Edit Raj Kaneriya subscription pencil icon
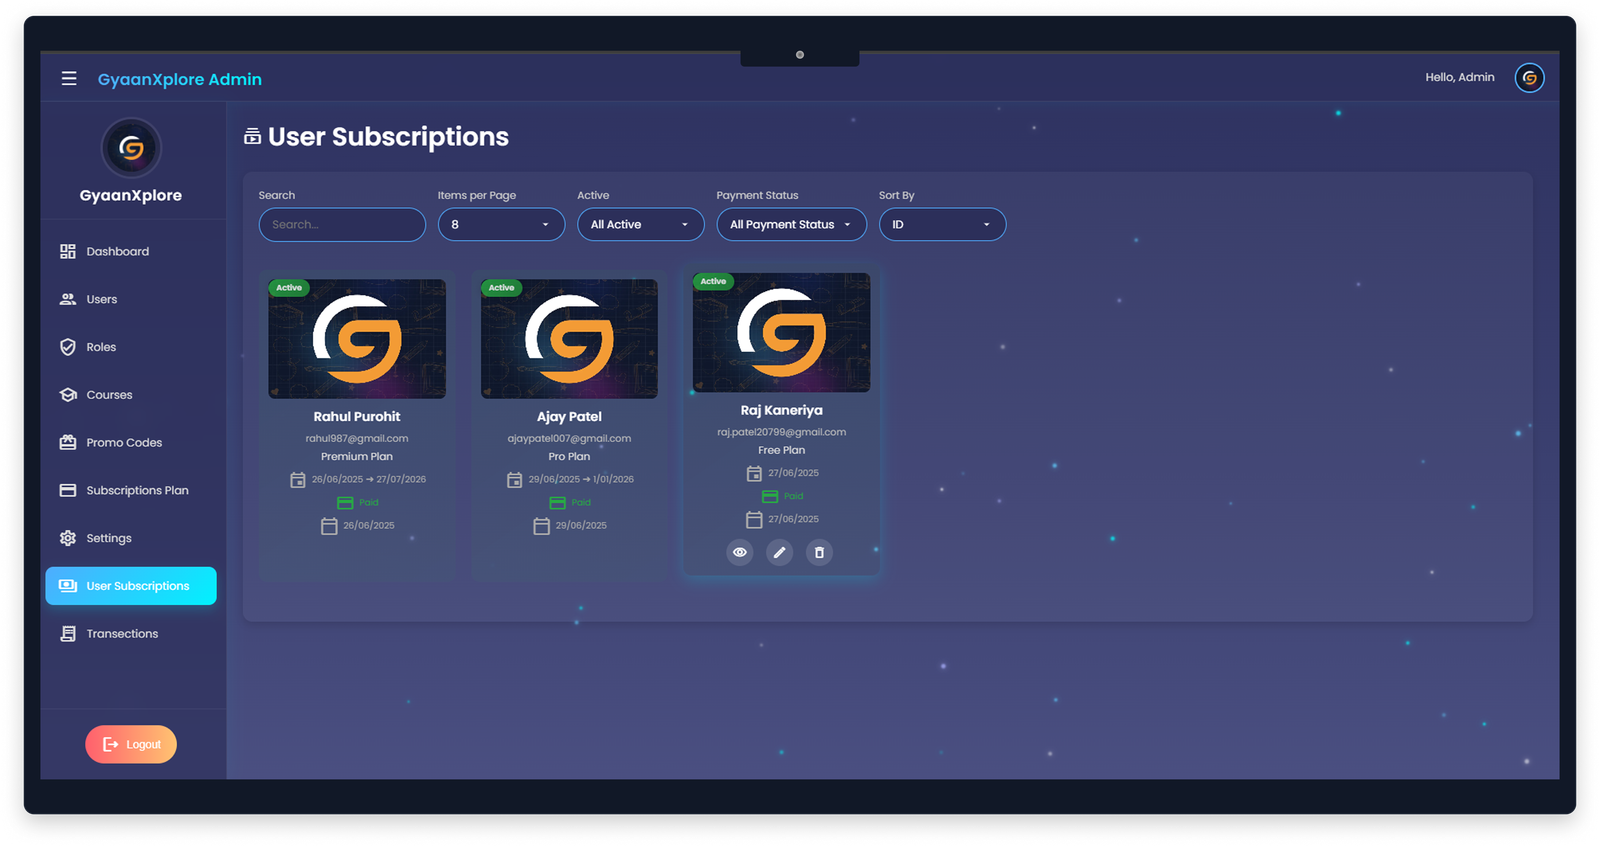This screenshot has width=1600, height=846. point(780,552)
